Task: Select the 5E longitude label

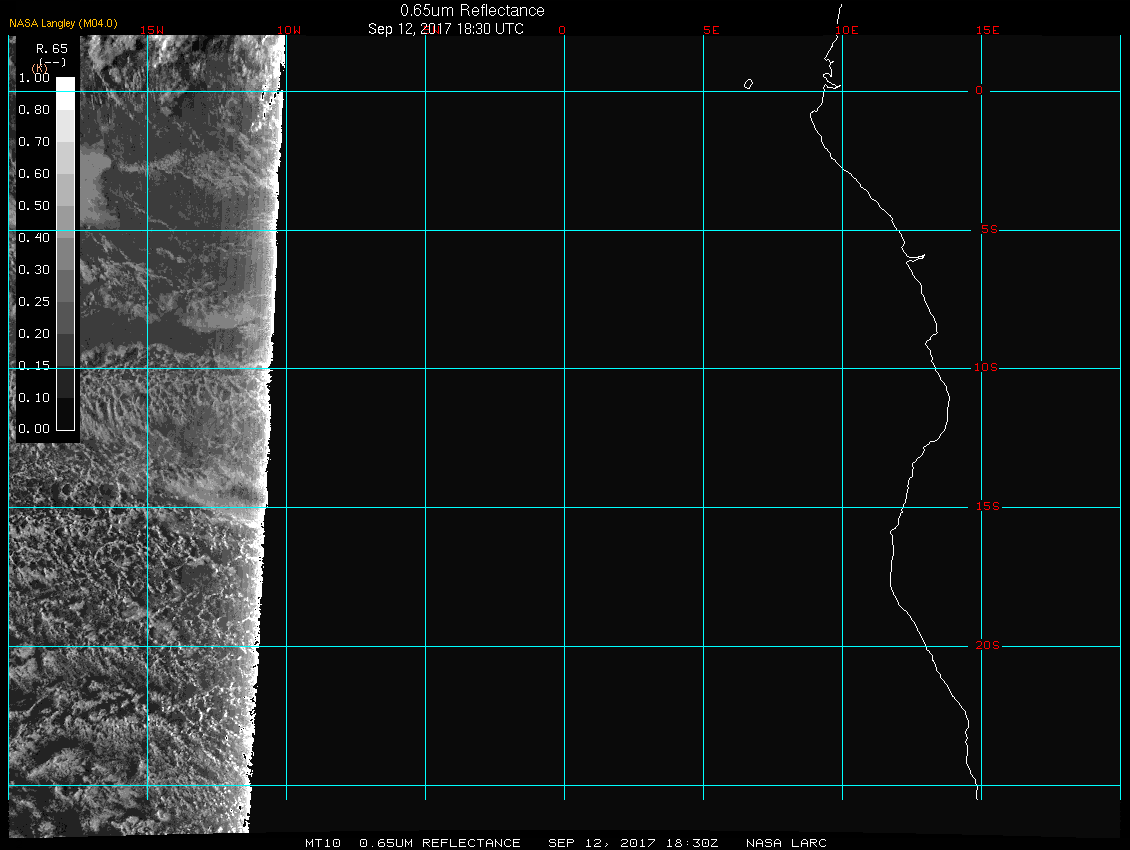Action: pos(711,30)
